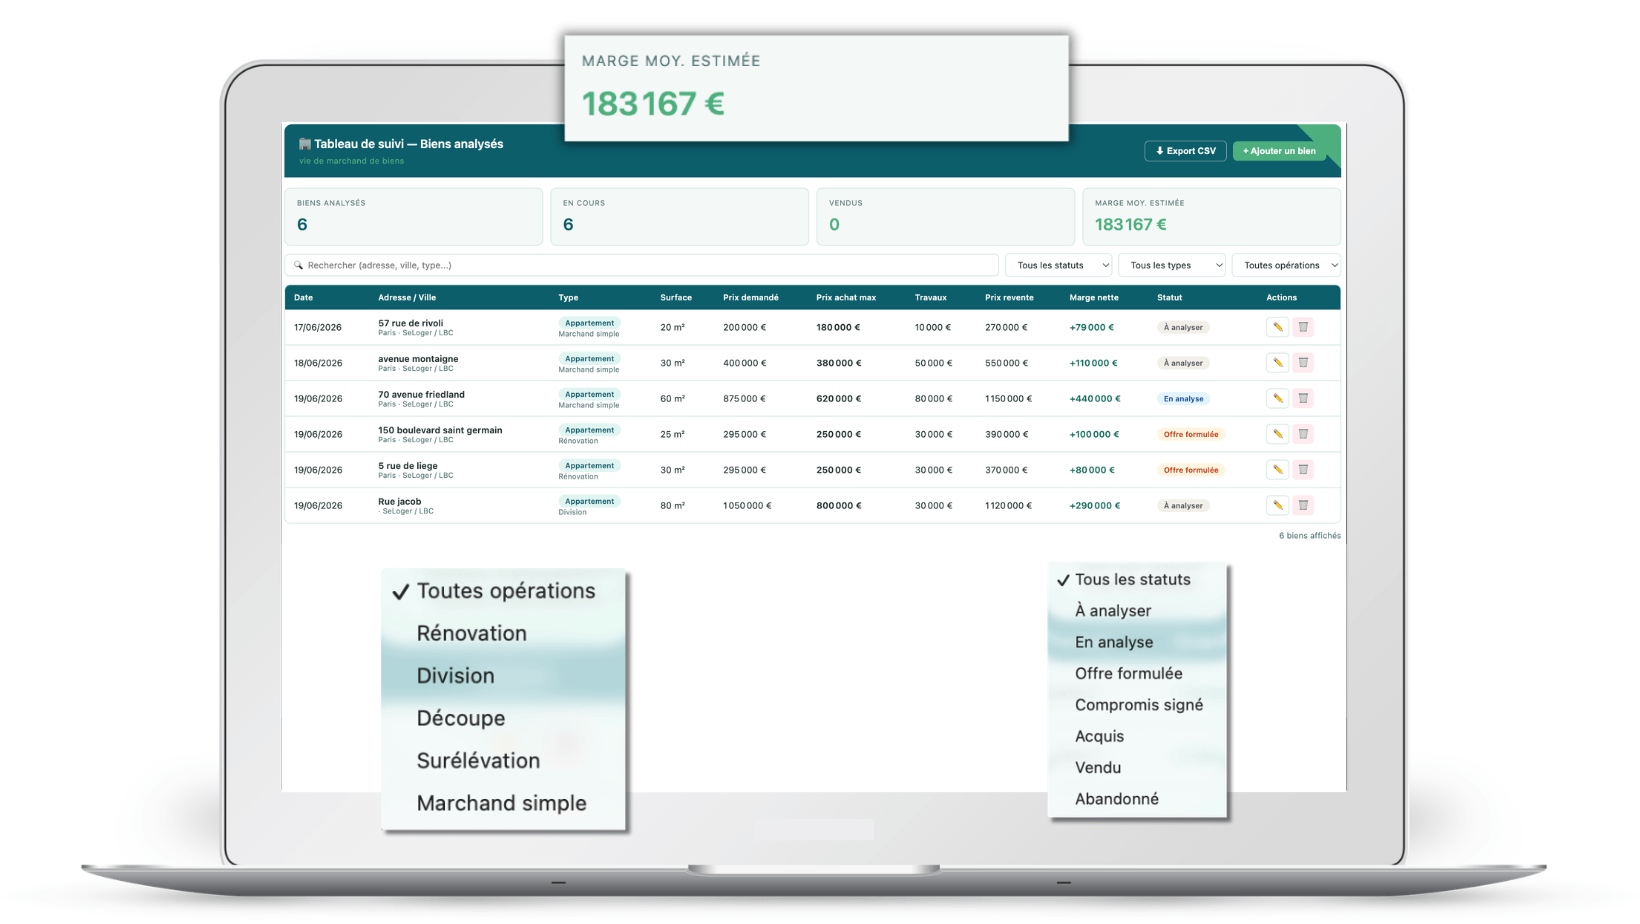Screen dimensions: 1640x924
Task: Delete the Rue jacob row
Action: pos(1303,505)
